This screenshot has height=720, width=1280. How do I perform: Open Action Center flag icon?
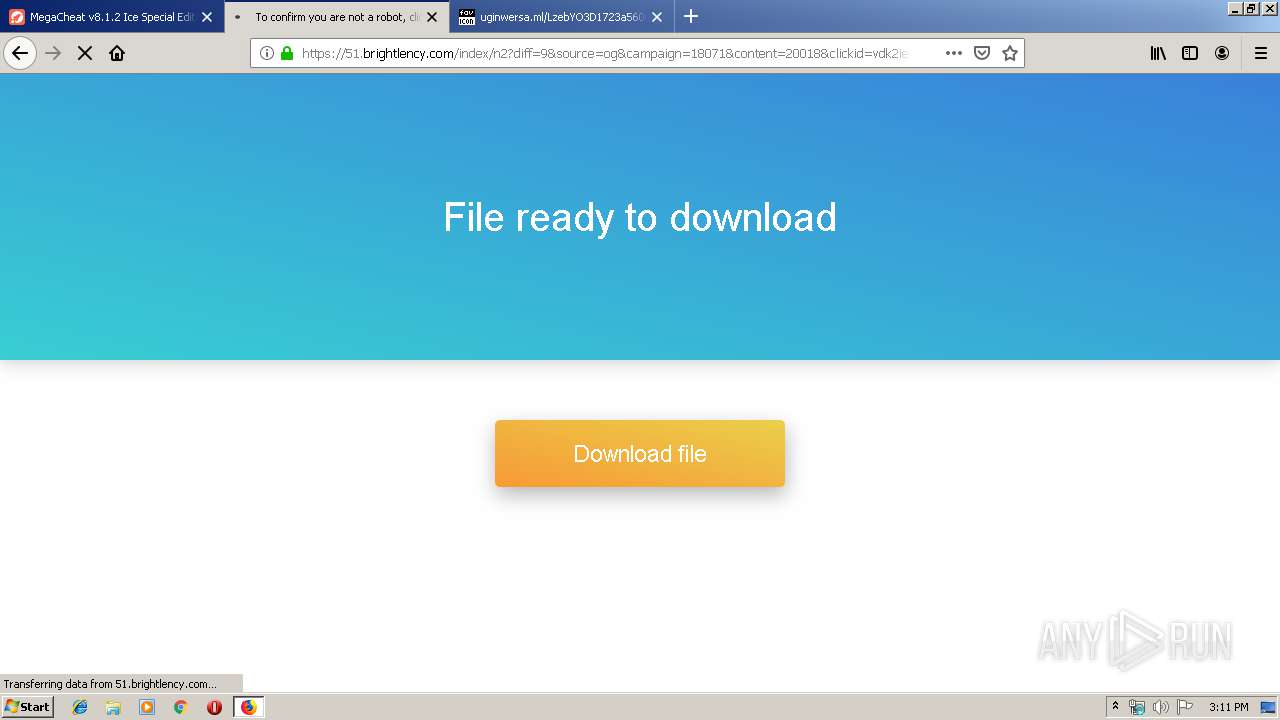[x=1185, y=707]
